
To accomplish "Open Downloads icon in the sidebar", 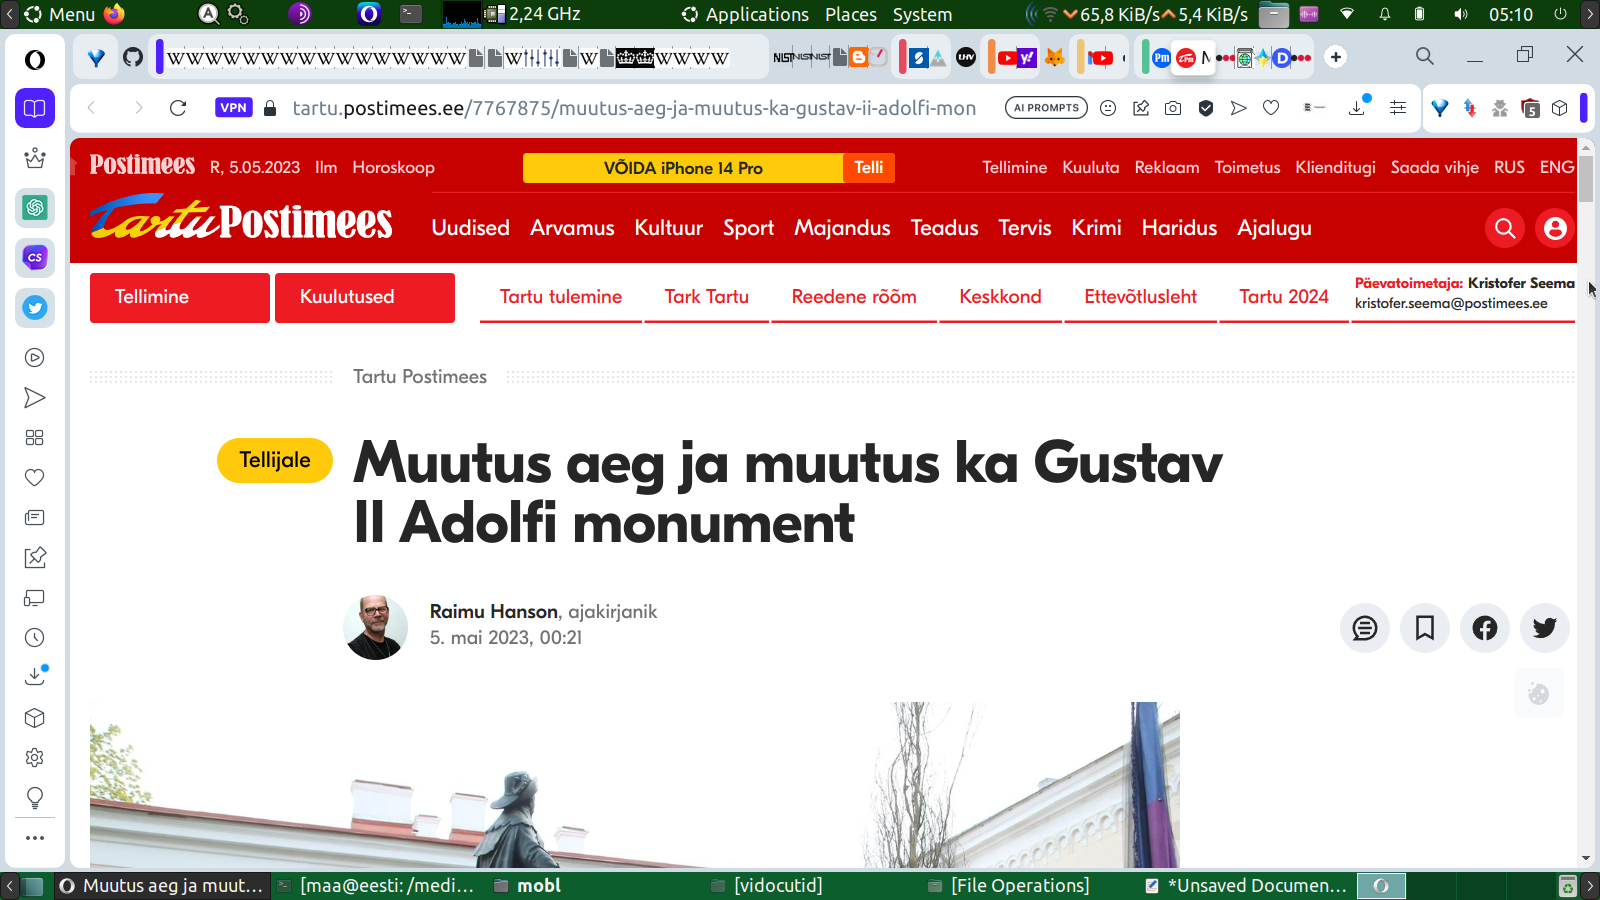I will pyautogui.click(x=35, y=677).
